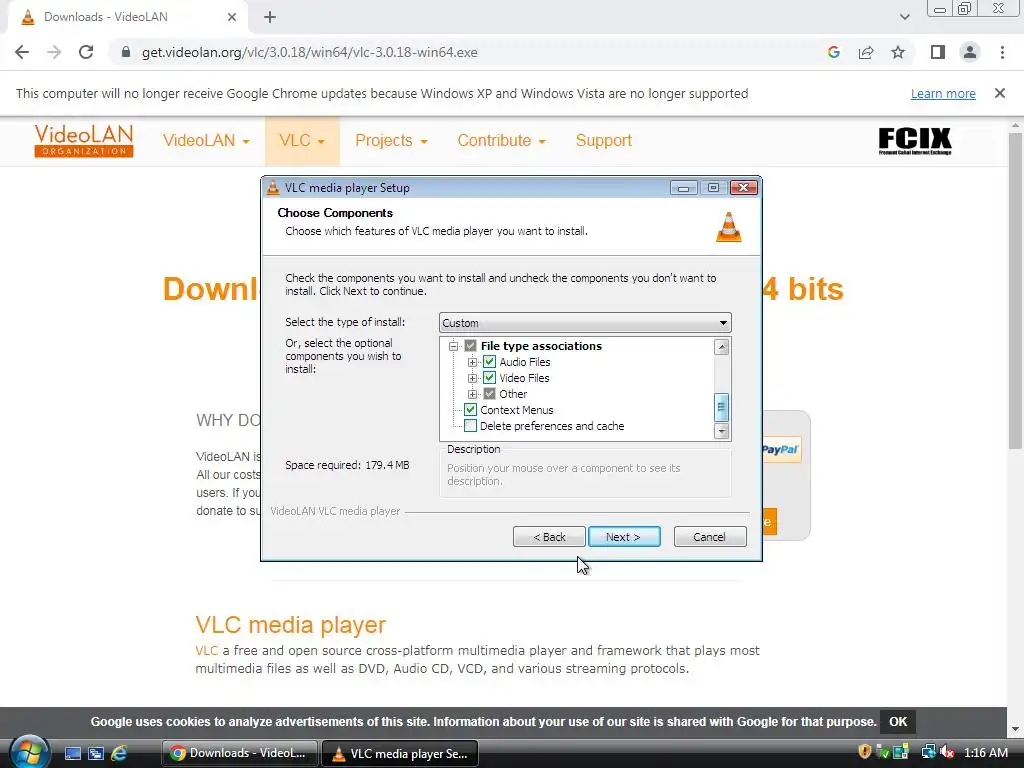Image resolution: width=1024 pixels, height=768 pixels.
Task: Launch Internet Explorer from quick launch
Action: point(119,753)
